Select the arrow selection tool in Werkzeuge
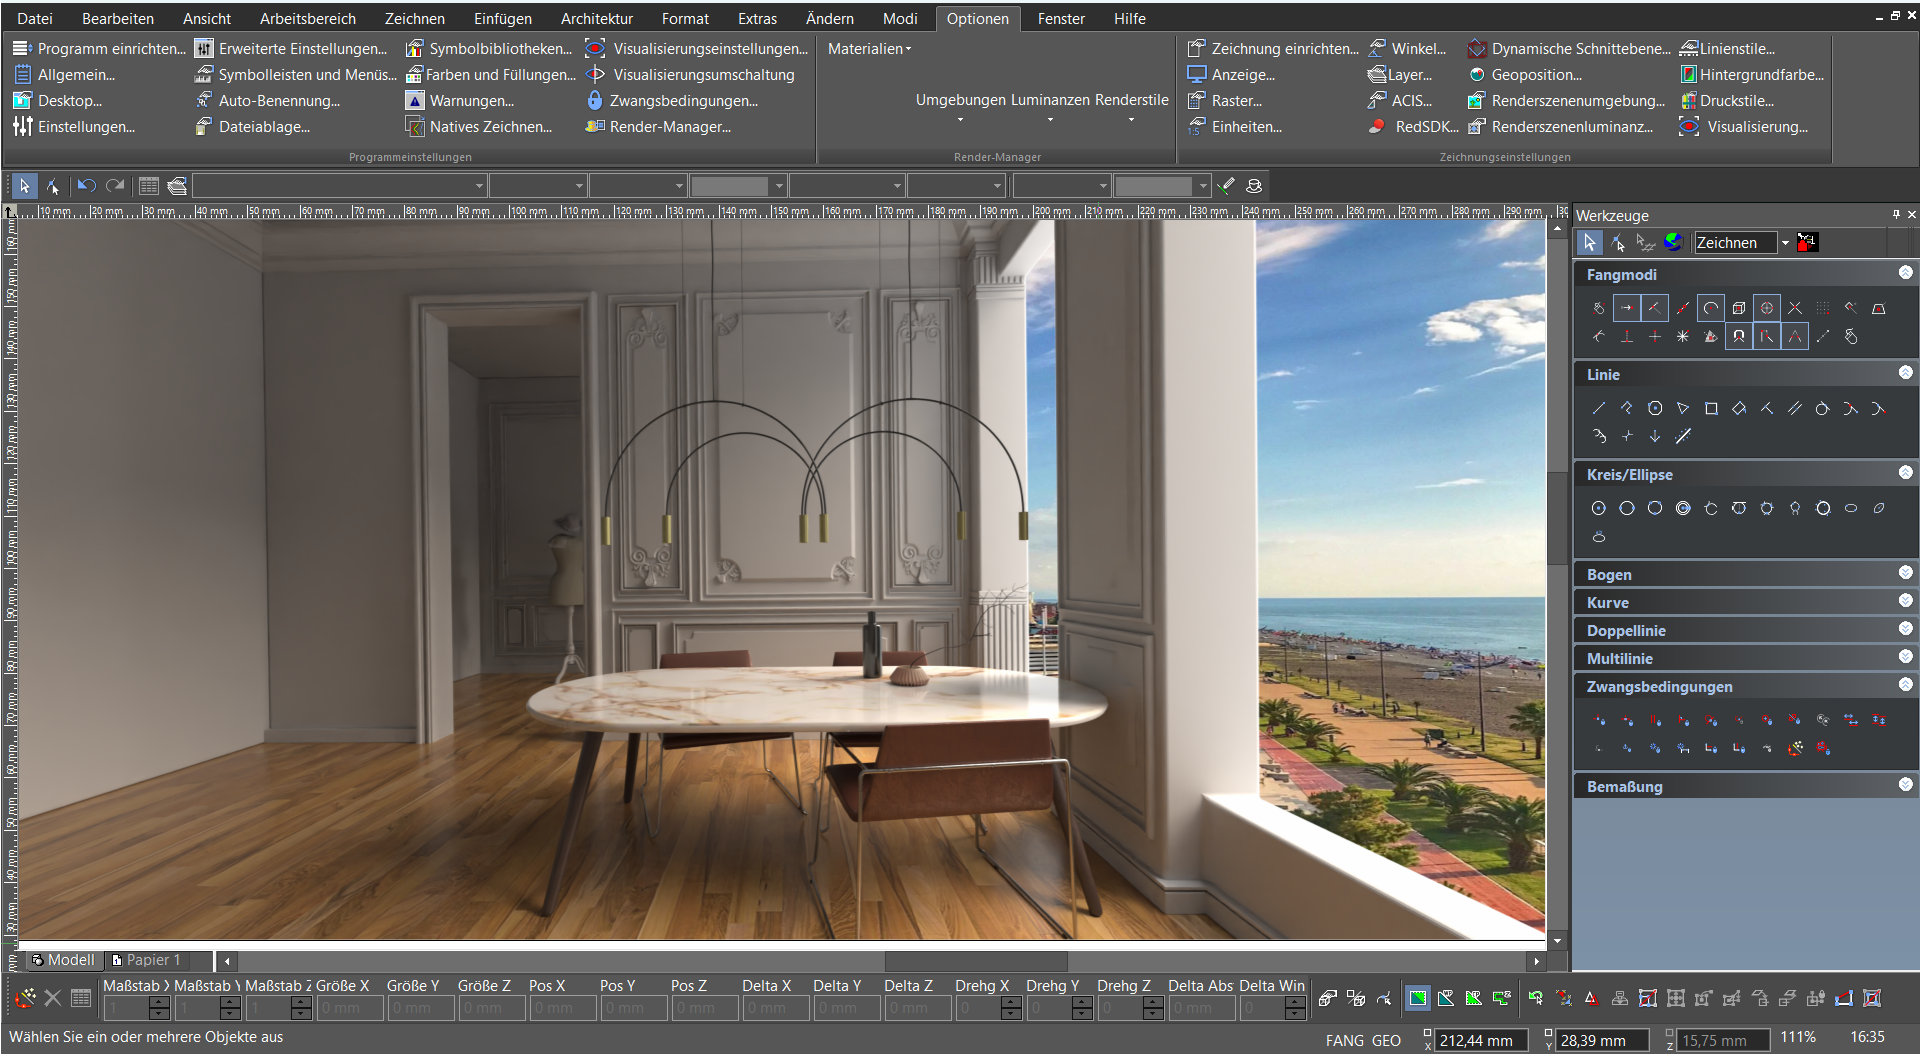Screen dimensions: 1920x1055 [x=1589, y=242]
